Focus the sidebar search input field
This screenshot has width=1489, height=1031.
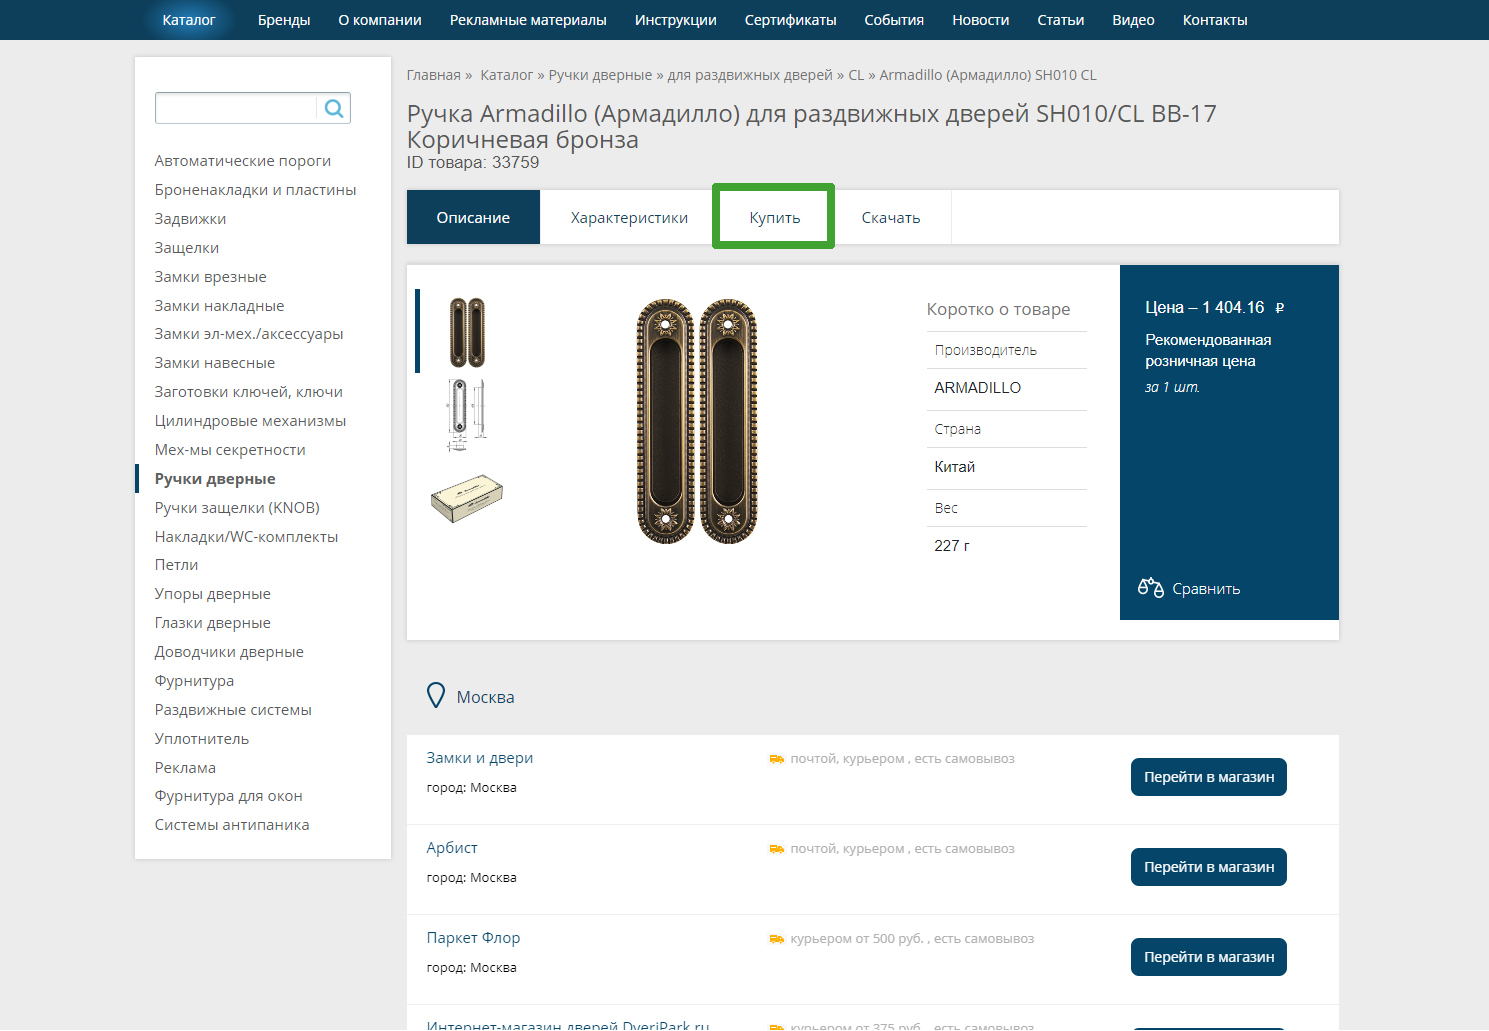click(237, 108)
